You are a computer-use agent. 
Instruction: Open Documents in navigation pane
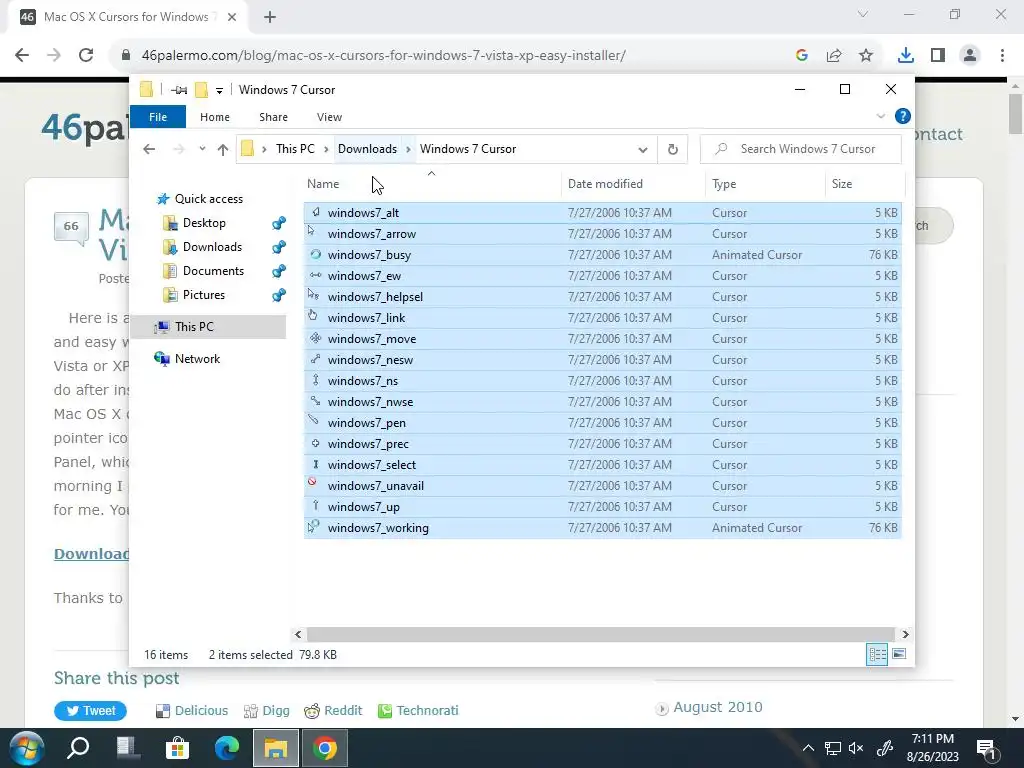213,270
